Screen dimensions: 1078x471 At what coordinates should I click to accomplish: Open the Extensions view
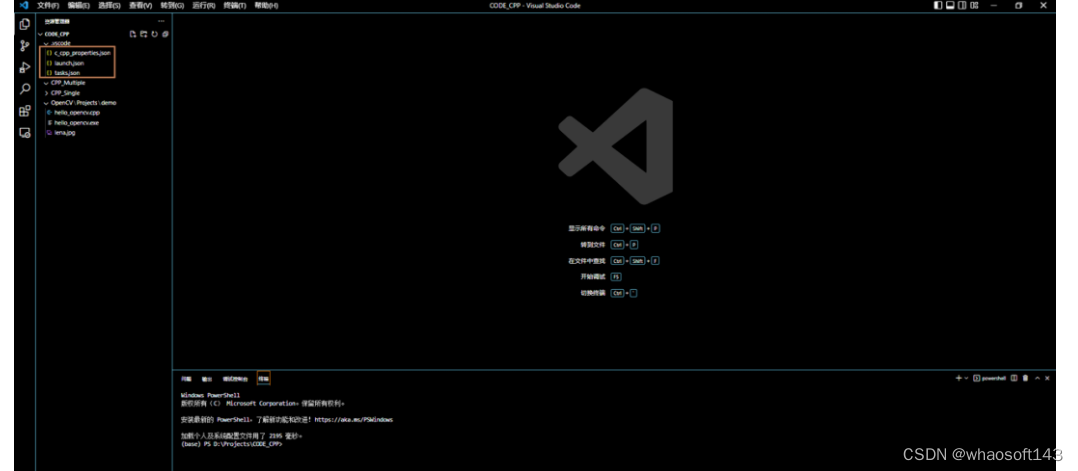coord(25,111)
